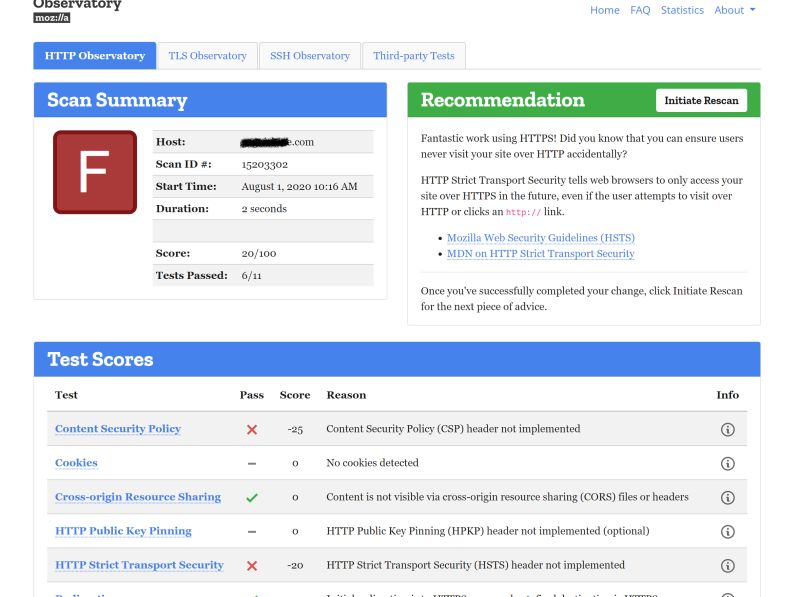Image resolution: width=800 pixels, height=597 pixels.
Task: Open Mozilla Web Security Guidelines (HSTS) link
Action: (541, 237)
